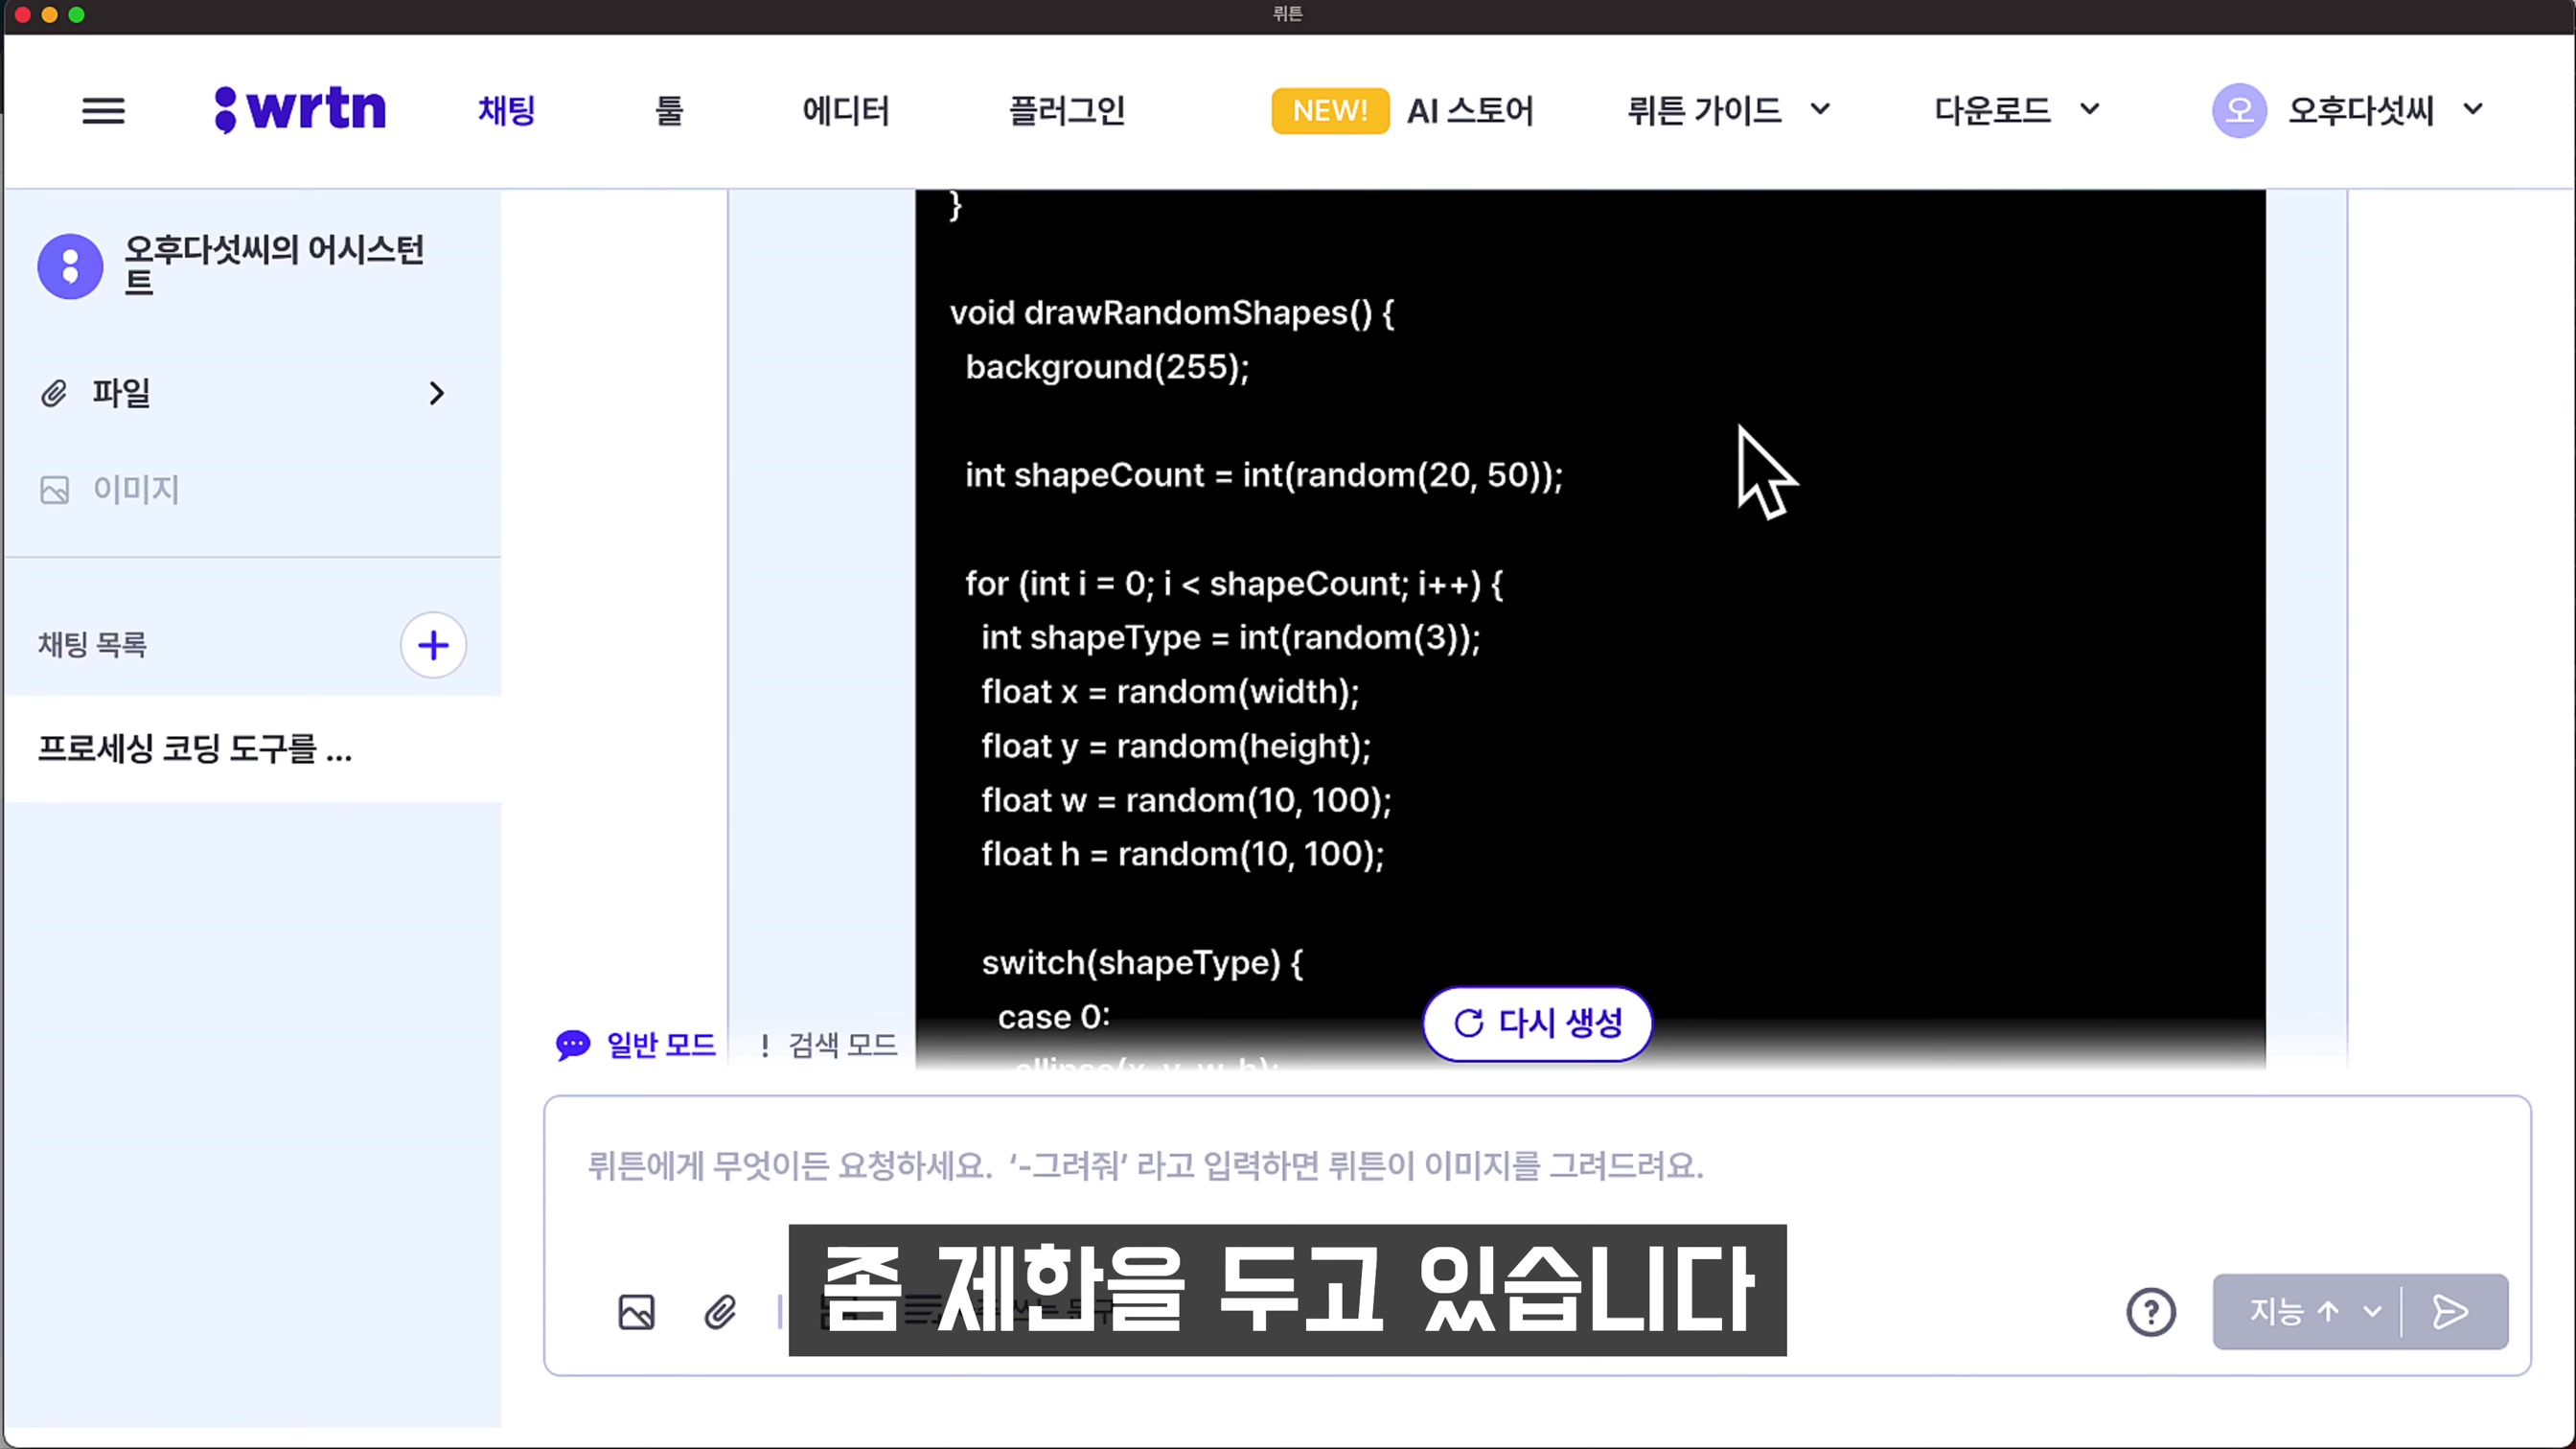
Task: Add a new chat with plus button
Action: pyautogui.click(x=433, y=645)
